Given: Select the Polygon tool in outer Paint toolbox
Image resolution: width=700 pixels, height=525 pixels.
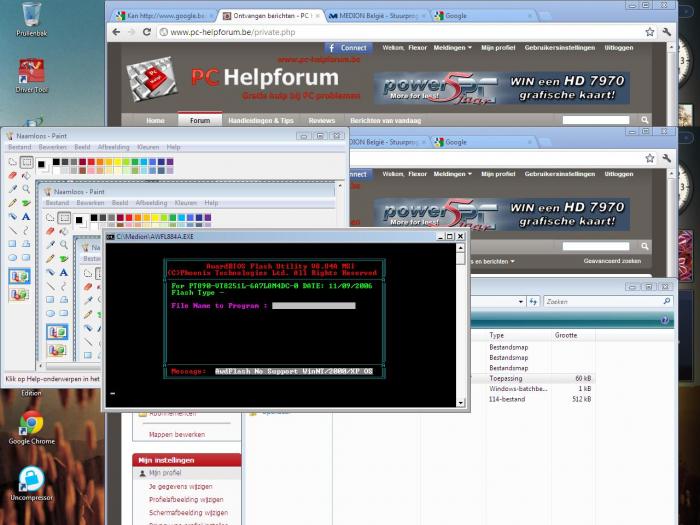Looking at the screenshot, I should (26, 244).
